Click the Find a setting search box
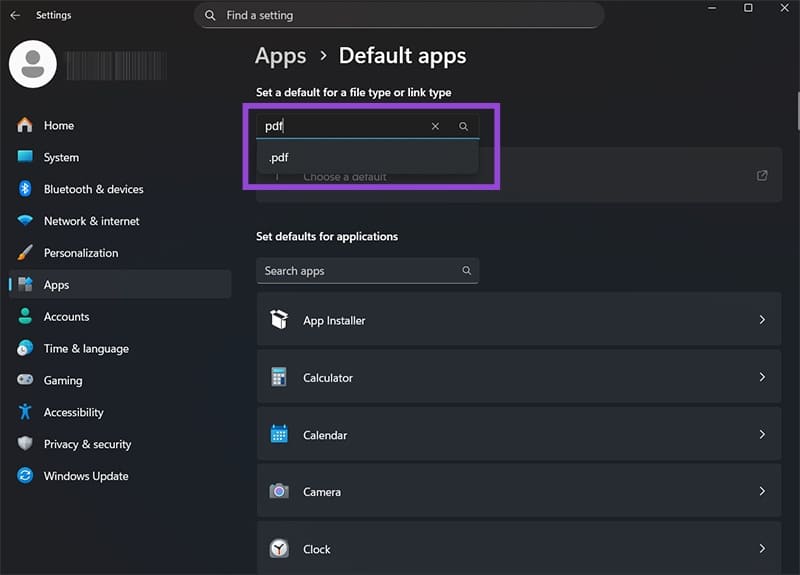 coord(400,15)
